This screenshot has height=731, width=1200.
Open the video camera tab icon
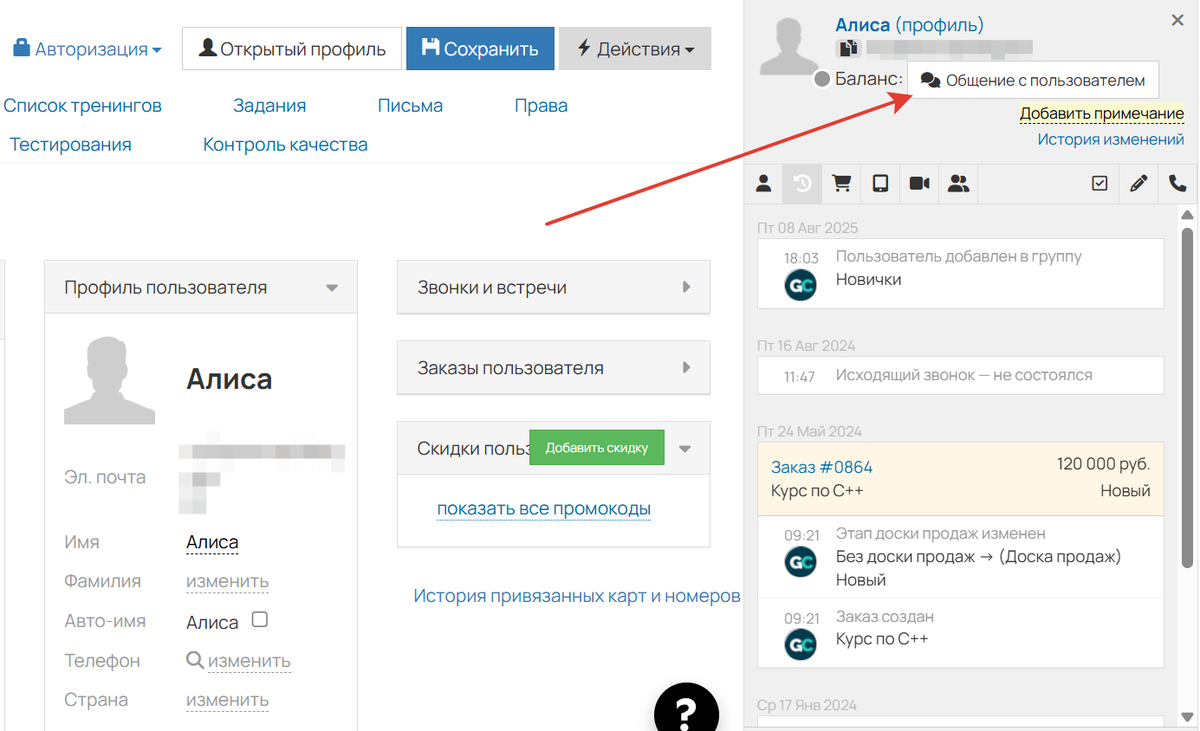click(919, 184)
